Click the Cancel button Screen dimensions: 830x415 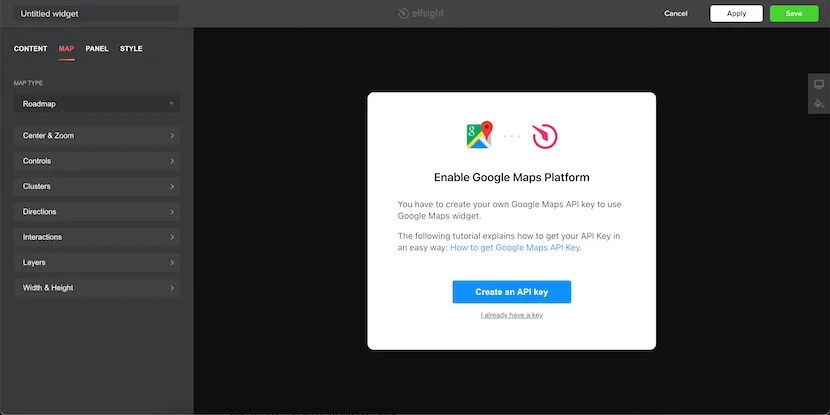675,14
